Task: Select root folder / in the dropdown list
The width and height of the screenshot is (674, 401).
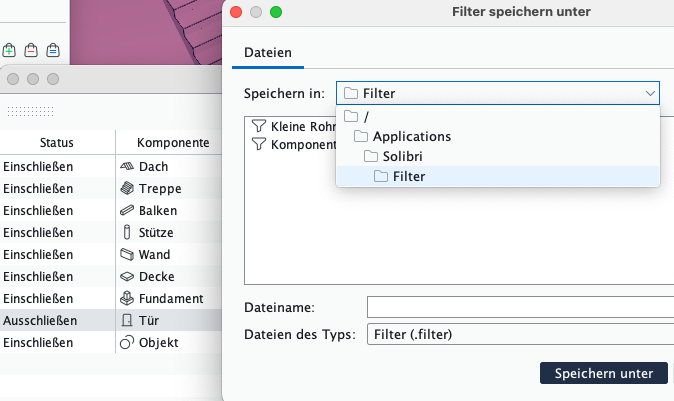Action: coord(498,116)
